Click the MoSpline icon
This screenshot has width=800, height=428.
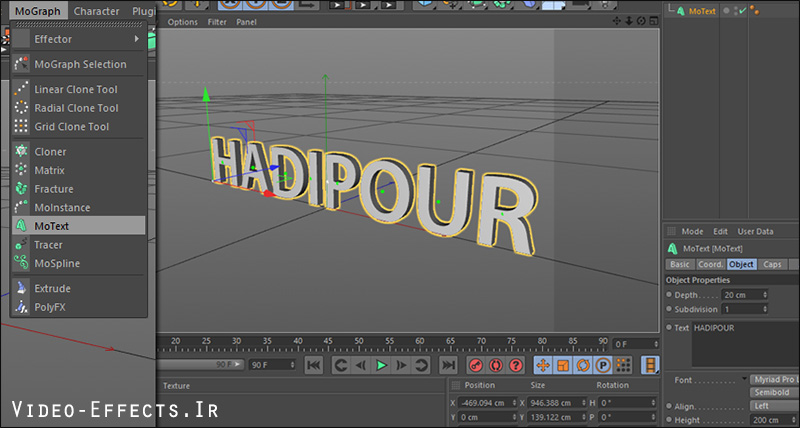point(21,263)
